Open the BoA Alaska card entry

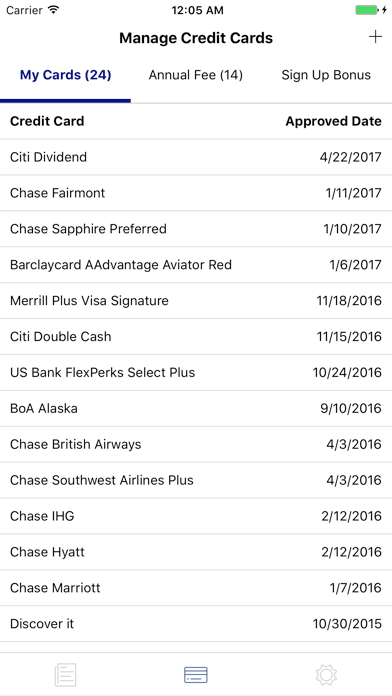[196, 408]
